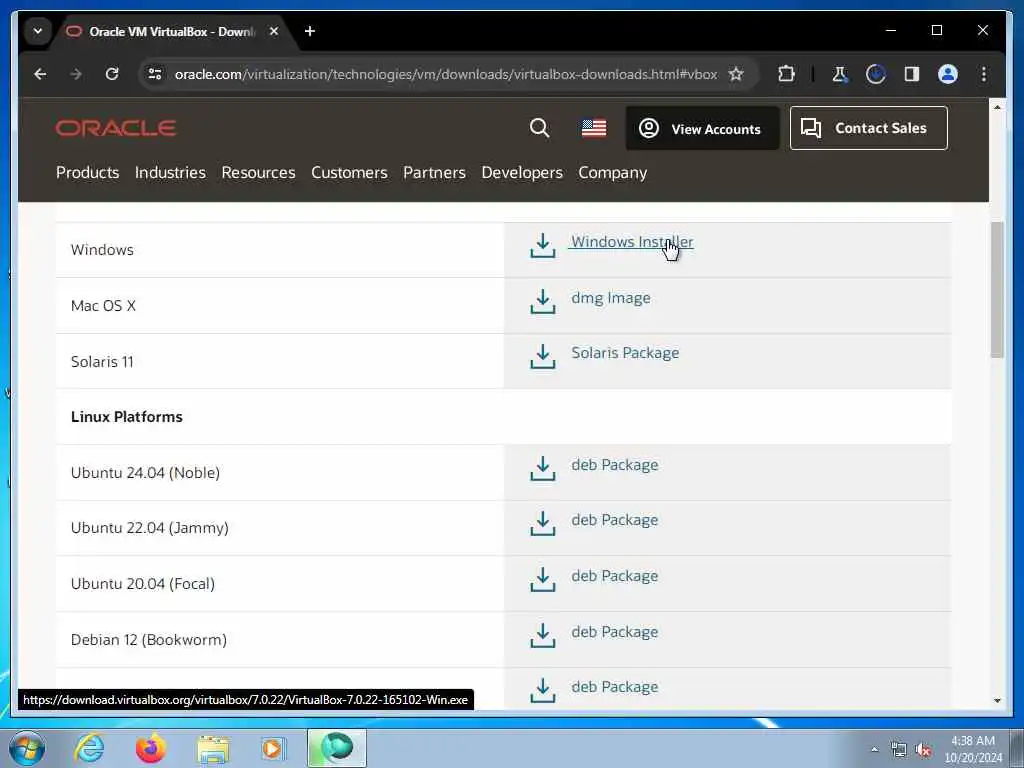
Task: Open the Partners menu
Action: [x=434, y=172]
